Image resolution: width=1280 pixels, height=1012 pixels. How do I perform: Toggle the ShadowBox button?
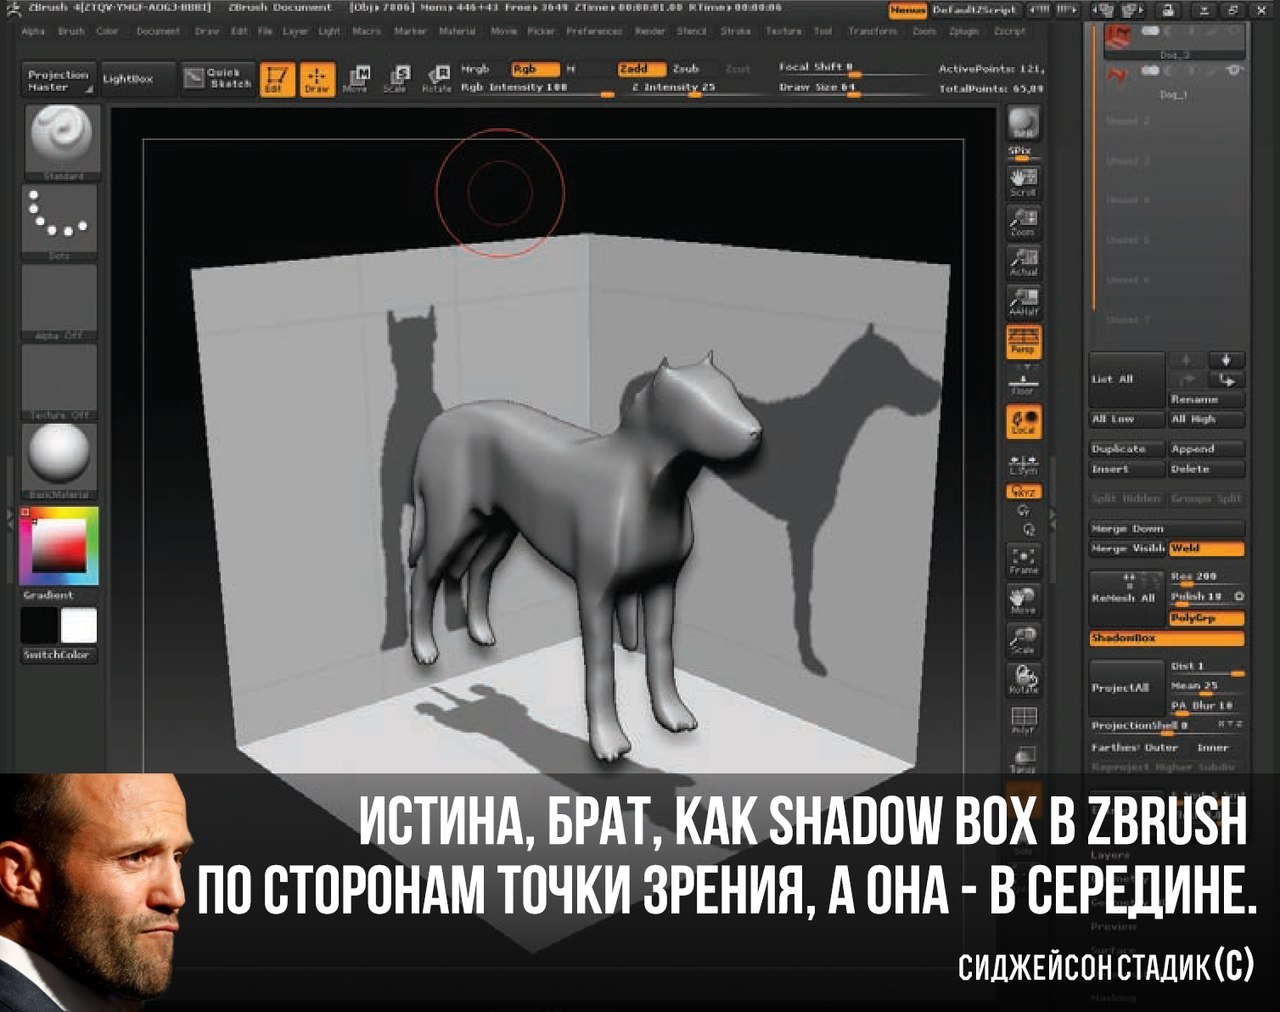pyautogui.click(x=1166, y=638)
